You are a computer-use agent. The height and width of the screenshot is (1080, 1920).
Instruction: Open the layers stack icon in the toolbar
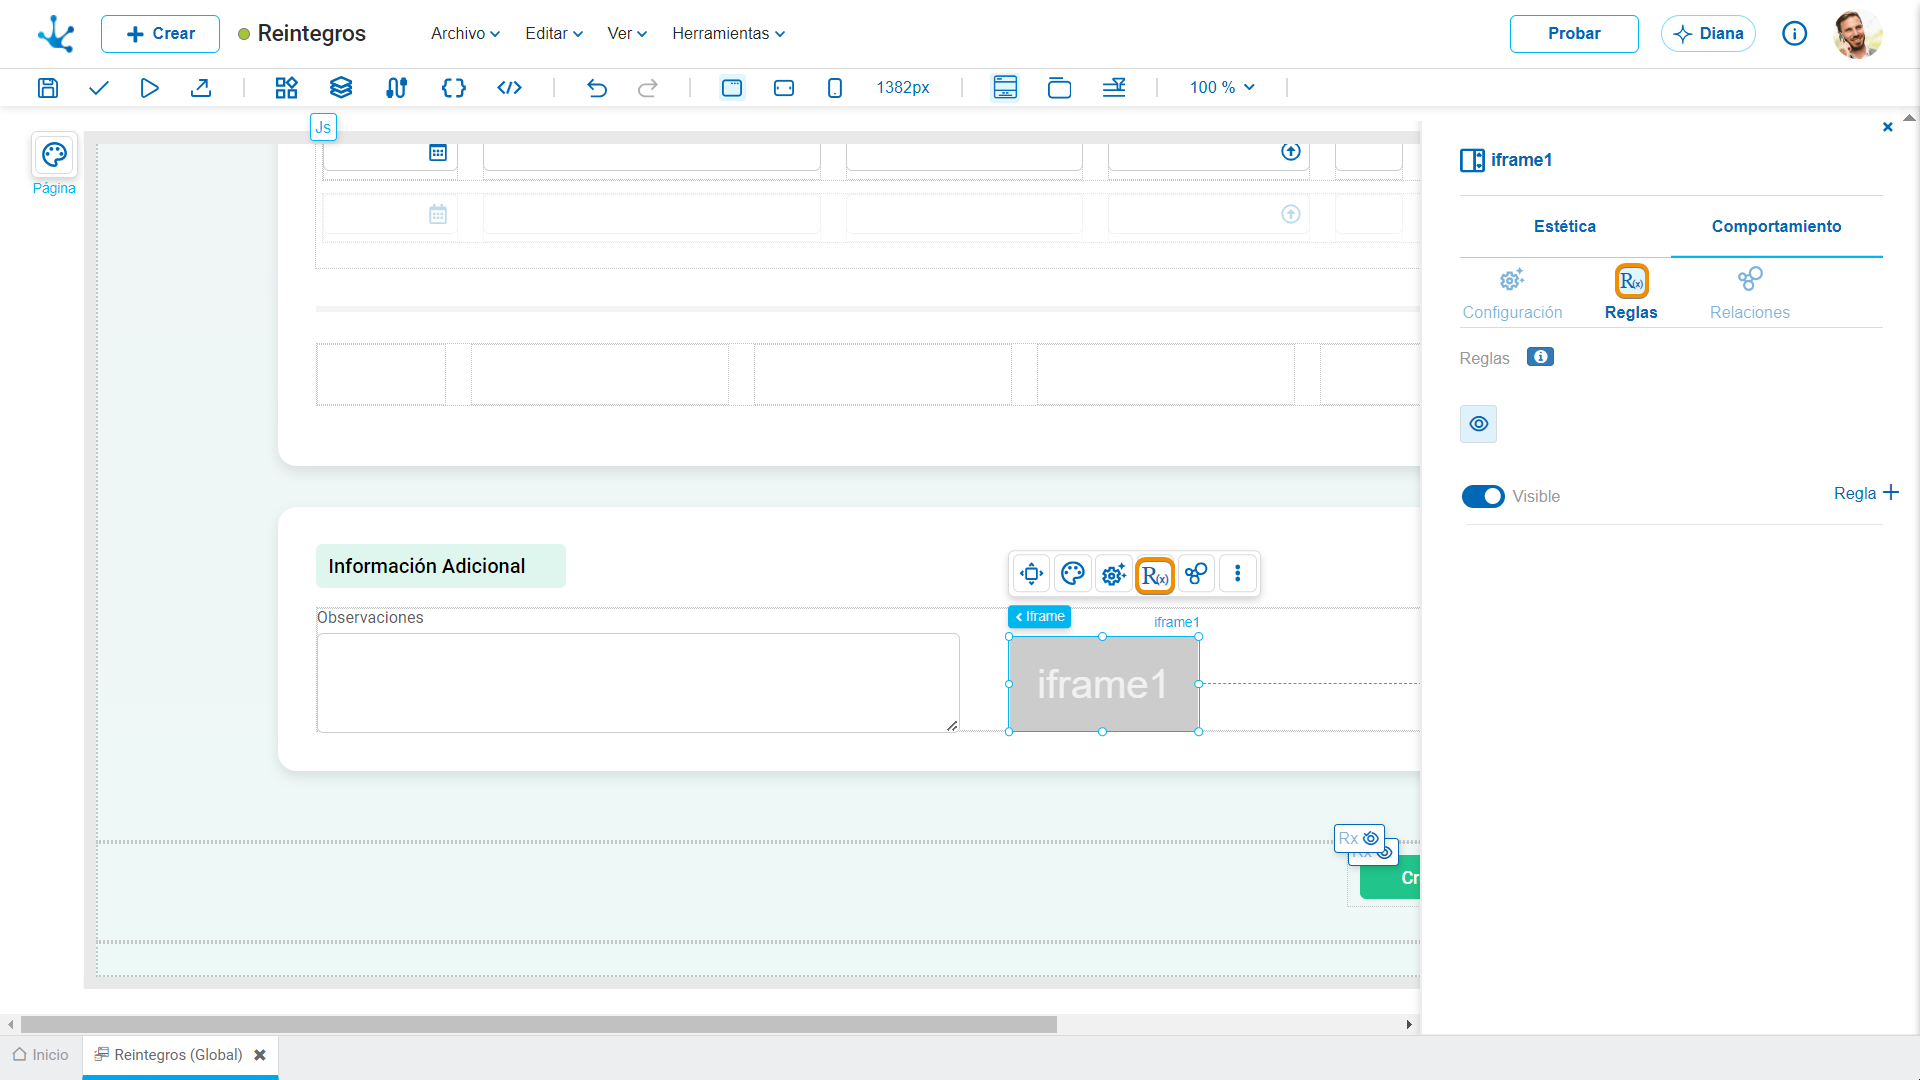[x=341, y=88]
